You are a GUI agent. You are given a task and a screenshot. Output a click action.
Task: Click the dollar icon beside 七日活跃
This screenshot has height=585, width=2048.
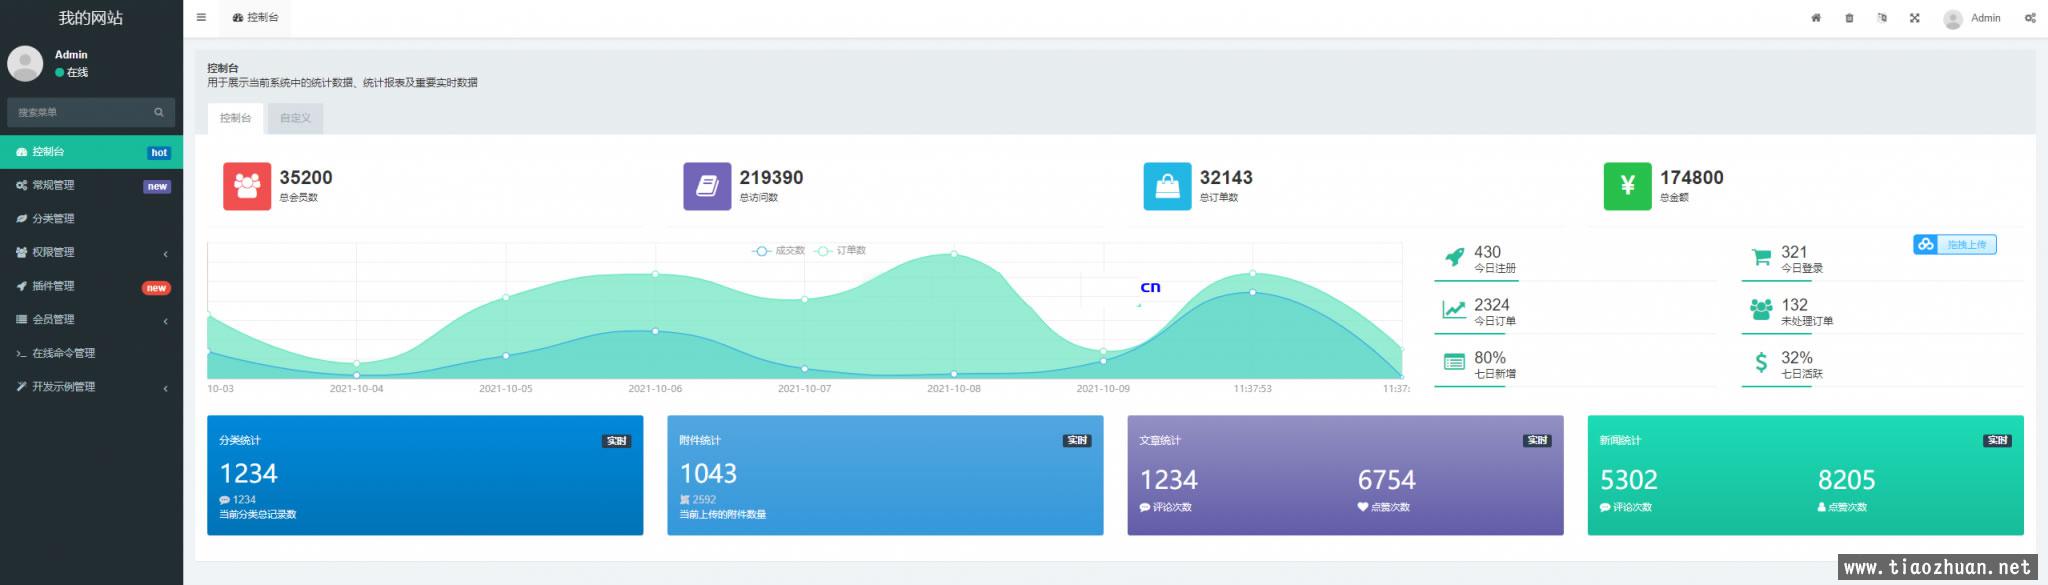pyautogui.click(x=1761, y=362)
